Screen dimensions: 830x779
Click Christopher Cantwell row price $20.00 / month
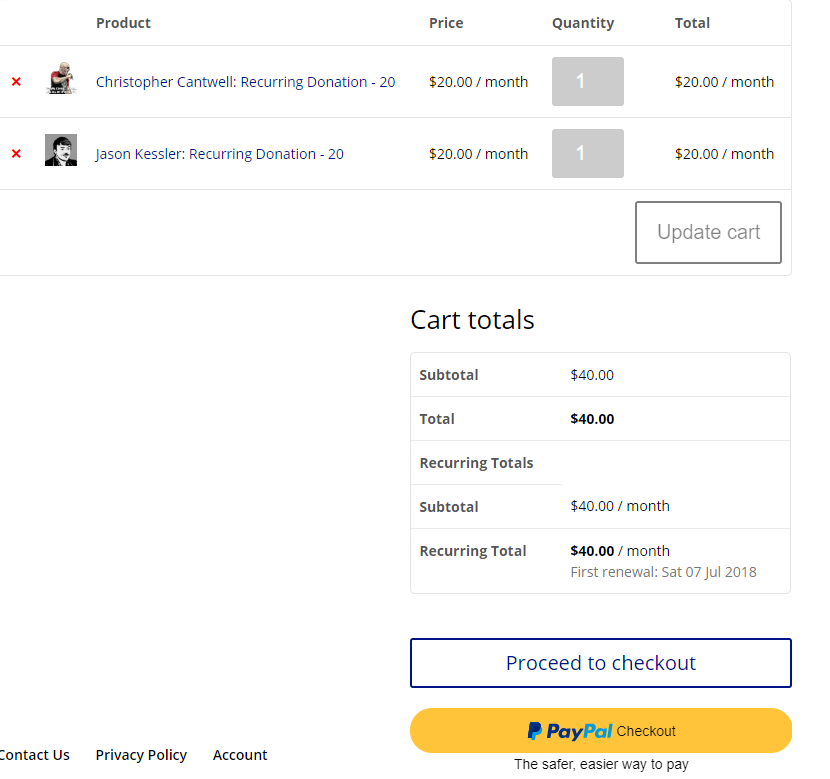point(479,82)
